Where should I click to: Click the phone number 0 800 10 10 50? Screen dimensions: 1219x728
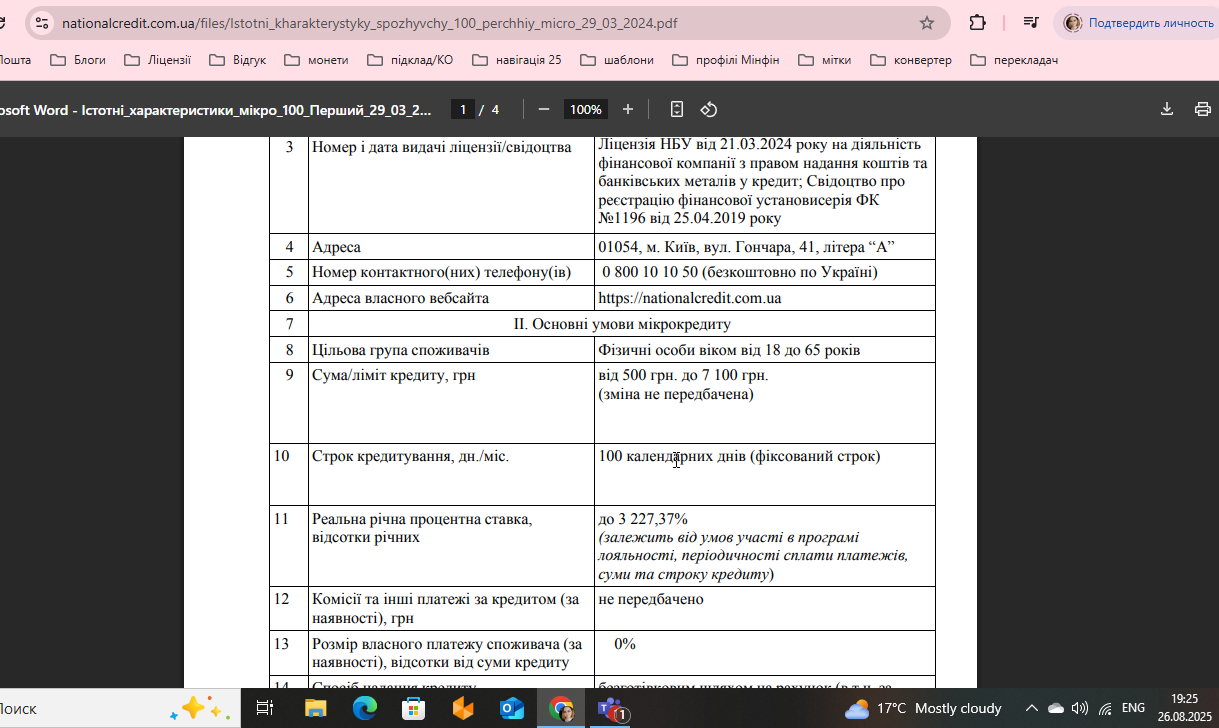pos(648,272)
